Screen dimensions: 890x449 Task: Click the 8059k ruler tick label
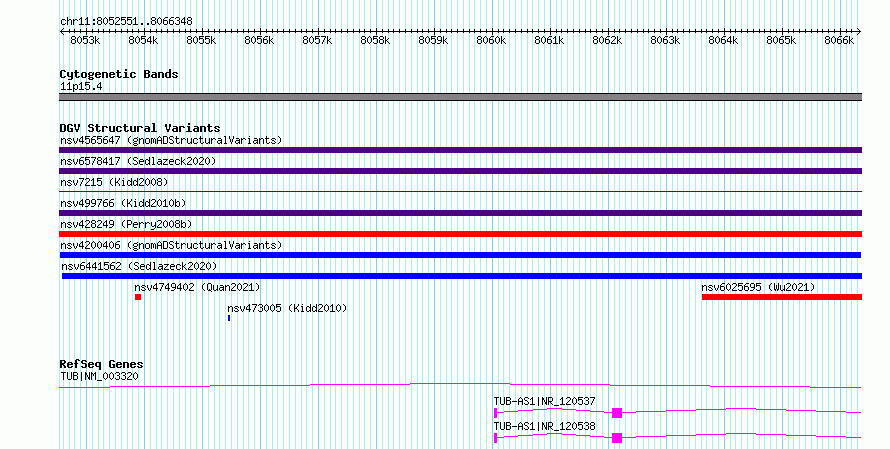click(434, 40)
